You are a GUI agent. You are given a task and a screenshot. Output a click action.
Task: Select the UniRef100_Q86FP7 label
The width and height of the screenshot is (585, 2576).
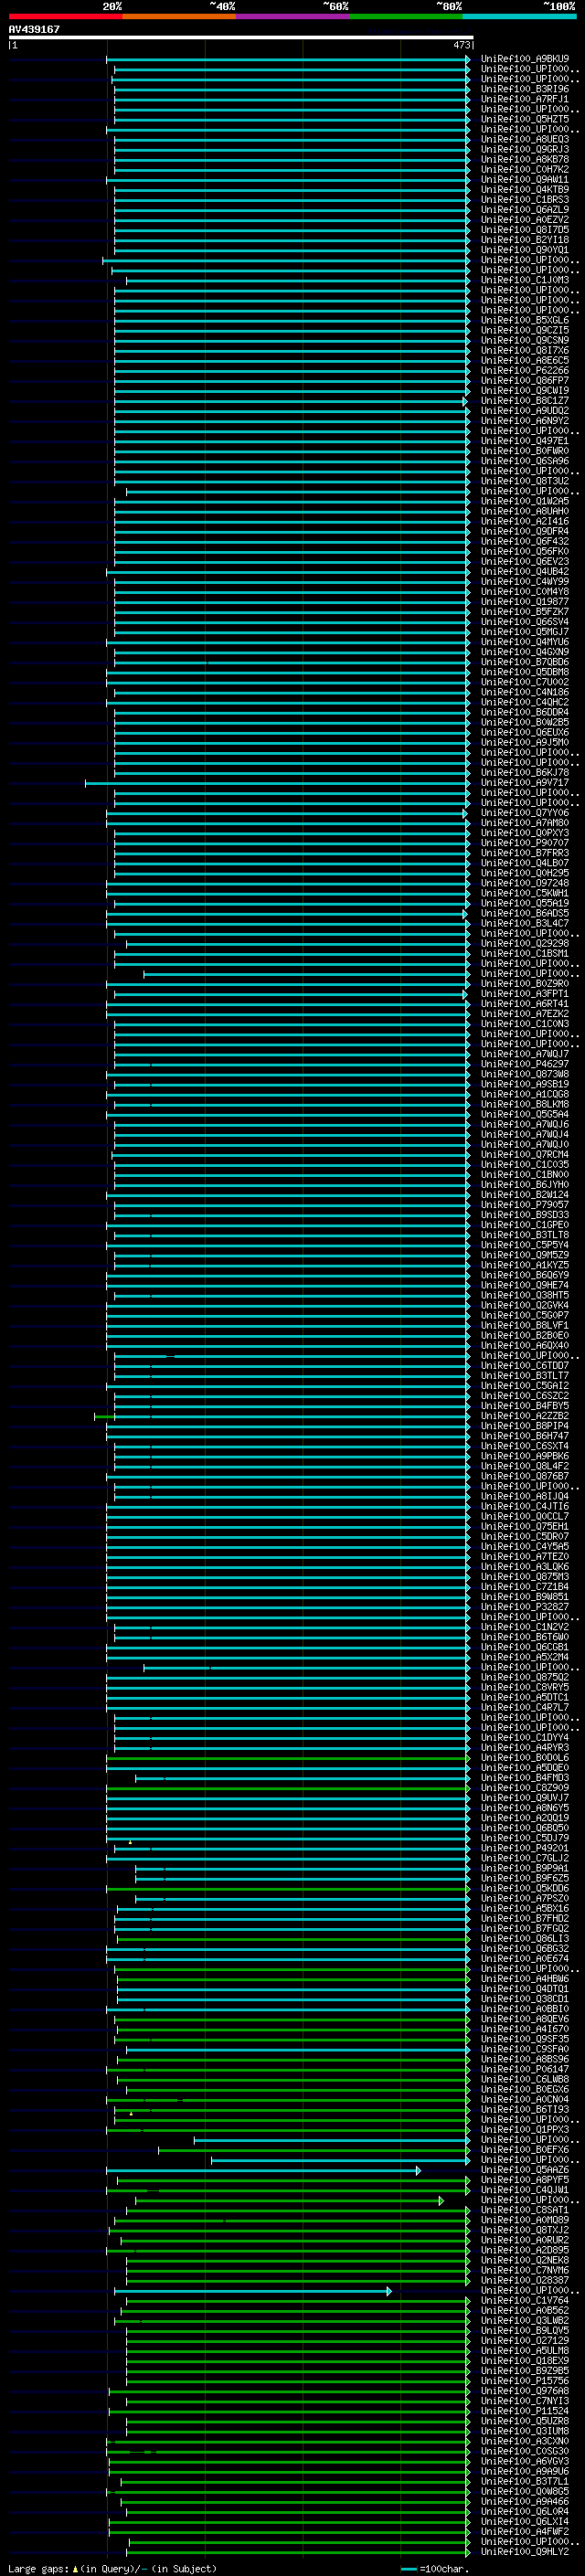(x=525, y=380)
